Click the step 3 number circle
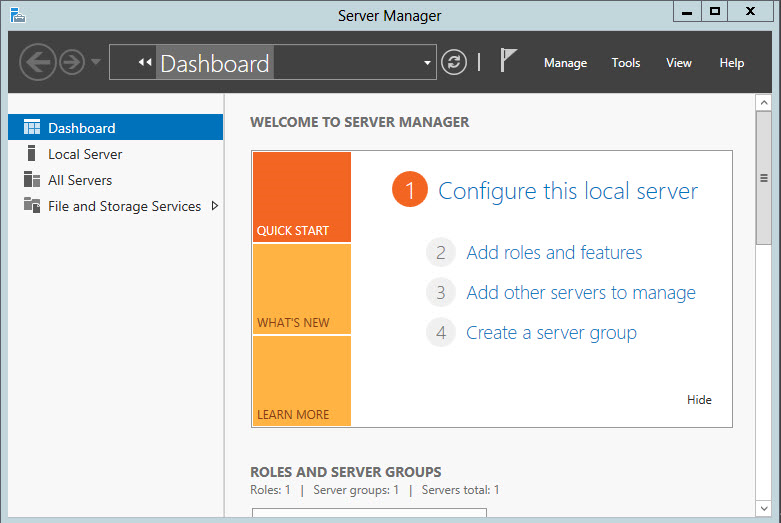Screen dimensions: 781x523 [441, 292]
